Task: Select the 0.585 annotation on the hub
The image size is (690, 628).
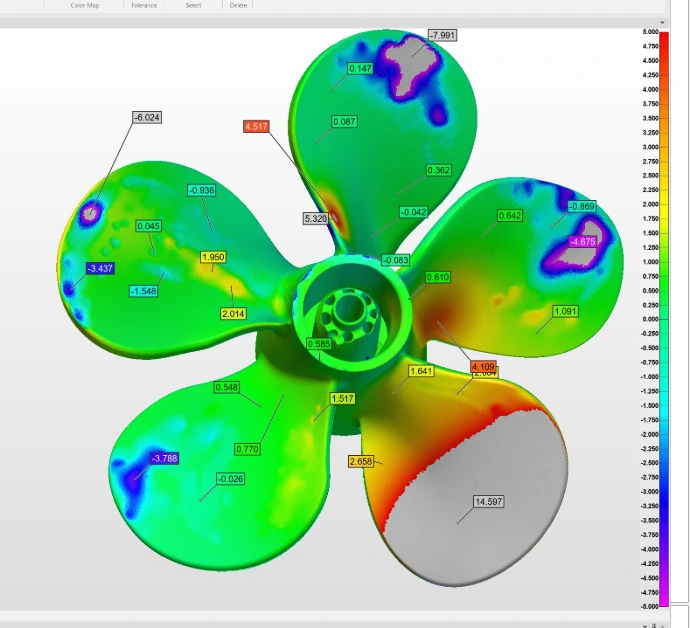Action: click(x=319, y=344)
